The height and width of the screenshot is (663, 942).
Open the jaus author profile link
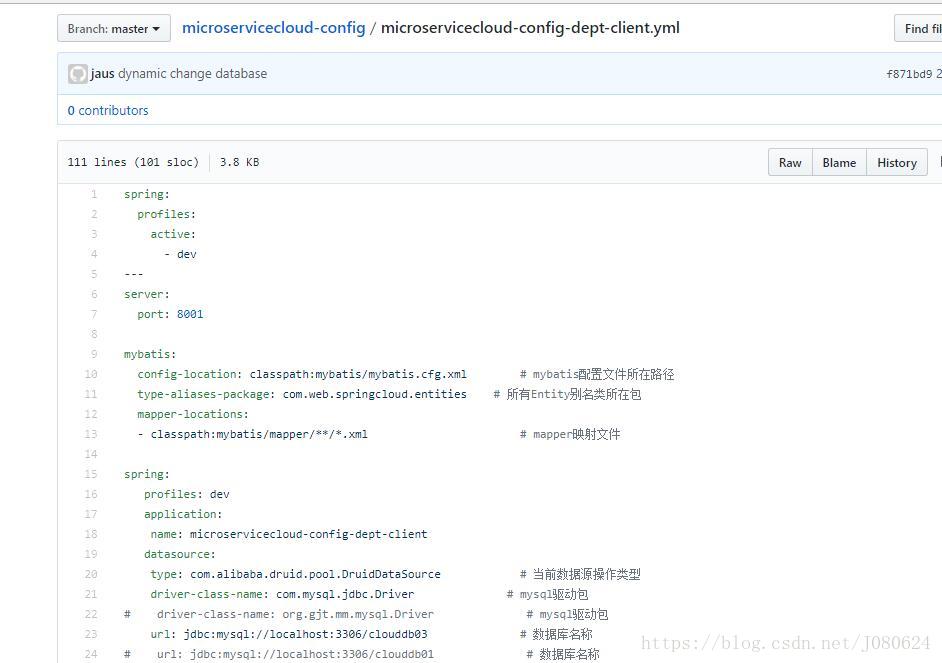102,74
